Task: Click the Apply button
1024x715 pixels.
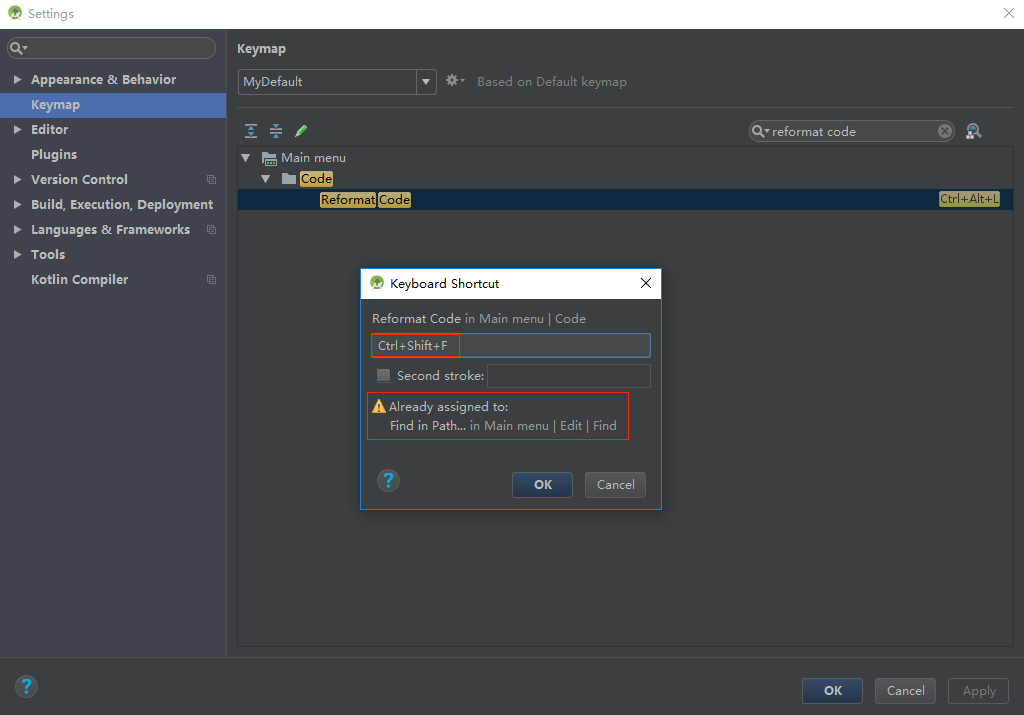Action: click(977, 690)
